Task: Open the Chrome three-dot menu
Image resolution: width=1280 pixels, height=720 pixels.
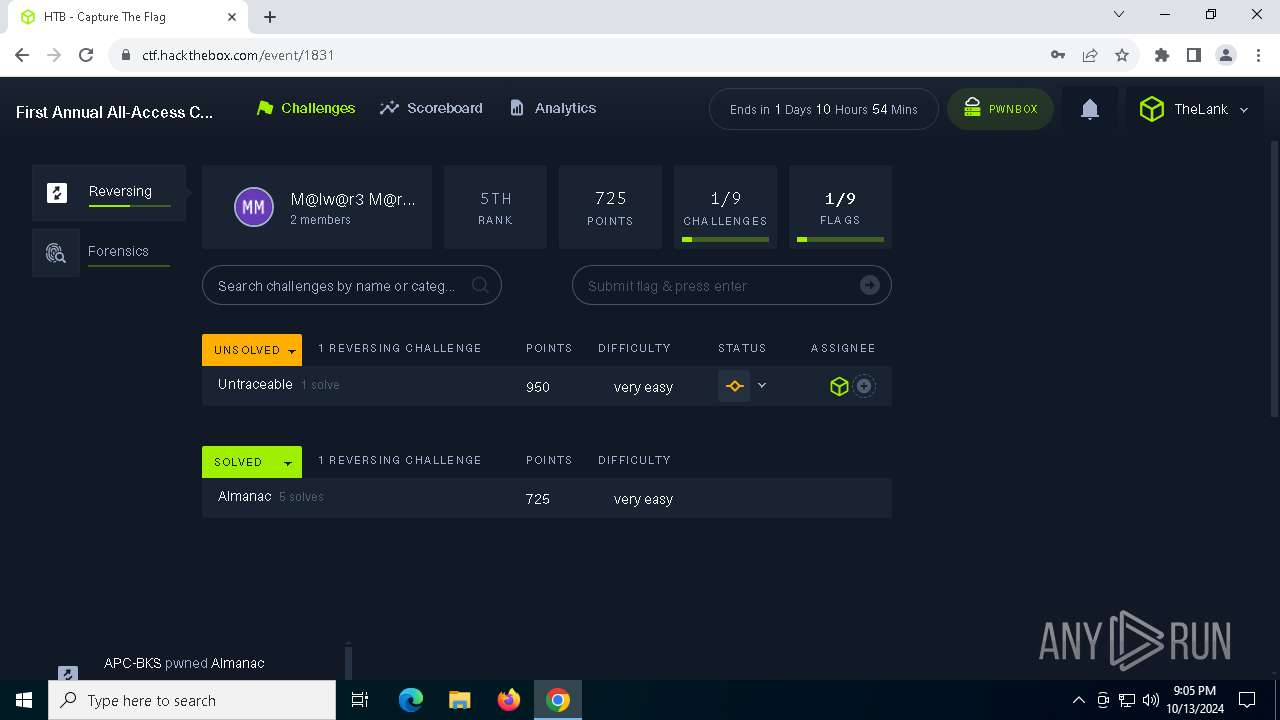Action: [1258, 55]
